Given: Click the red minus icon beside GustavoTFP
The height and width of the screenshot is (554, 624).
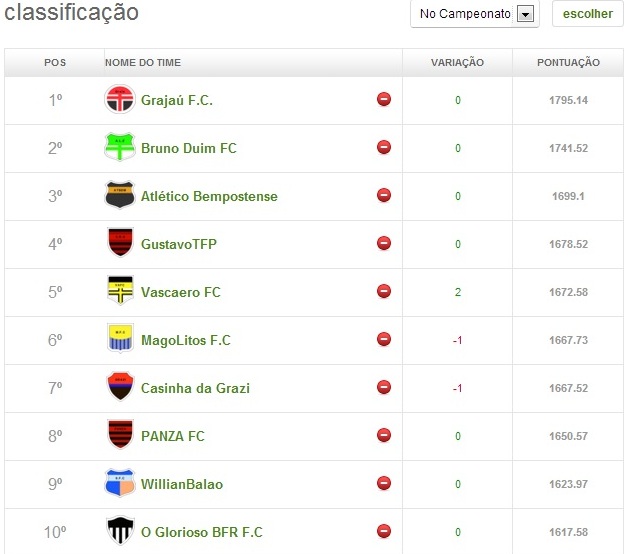Looking at the screenshot, I should pos(384,243).
